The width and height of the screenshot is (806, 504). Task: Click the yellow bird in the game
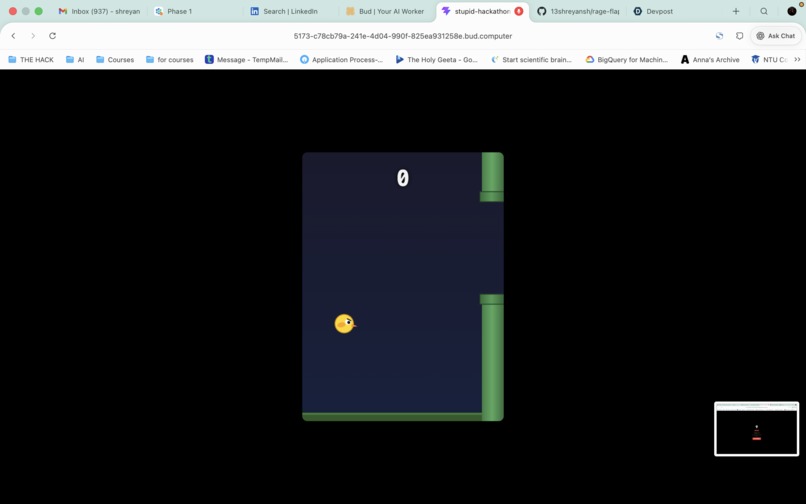[344, 323]
